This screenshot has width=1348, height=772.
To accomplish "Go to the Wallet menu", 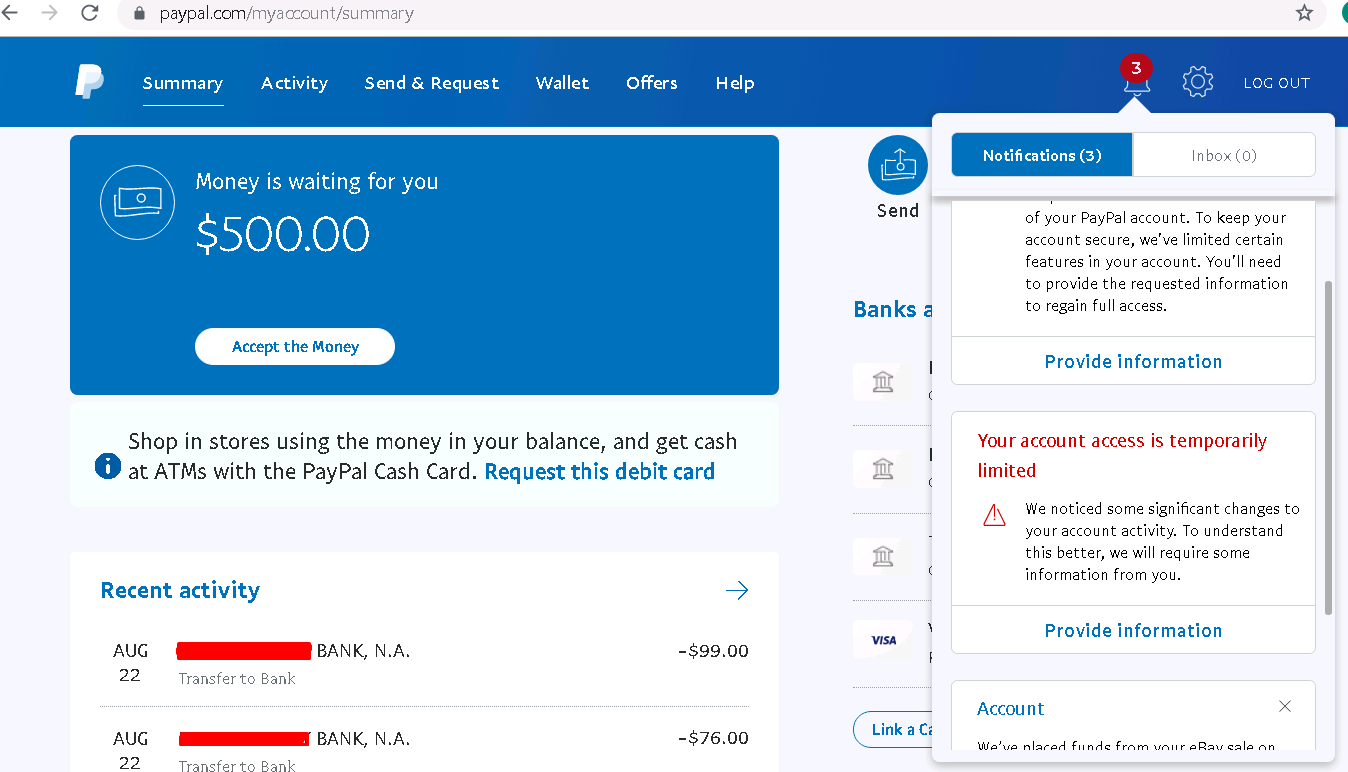I will 562,83.
